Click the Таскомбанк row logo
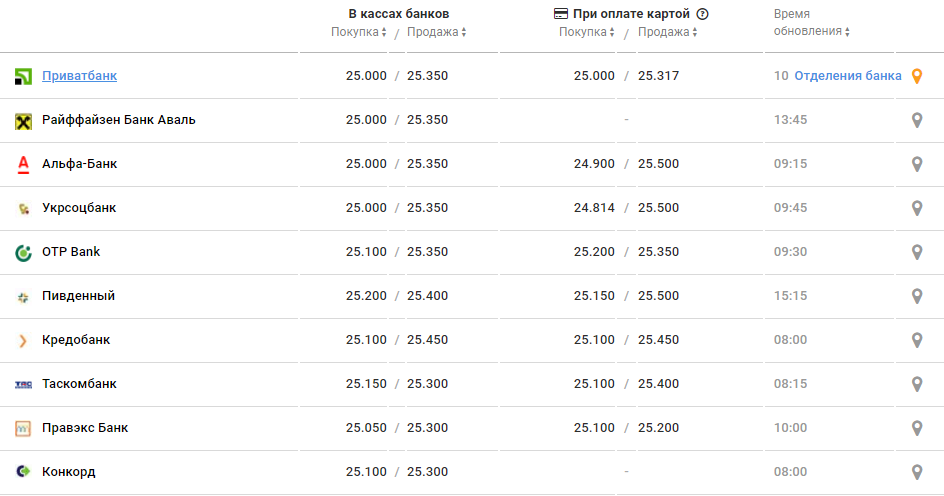This screenshot has width=944, height=496. click(24, 384)
